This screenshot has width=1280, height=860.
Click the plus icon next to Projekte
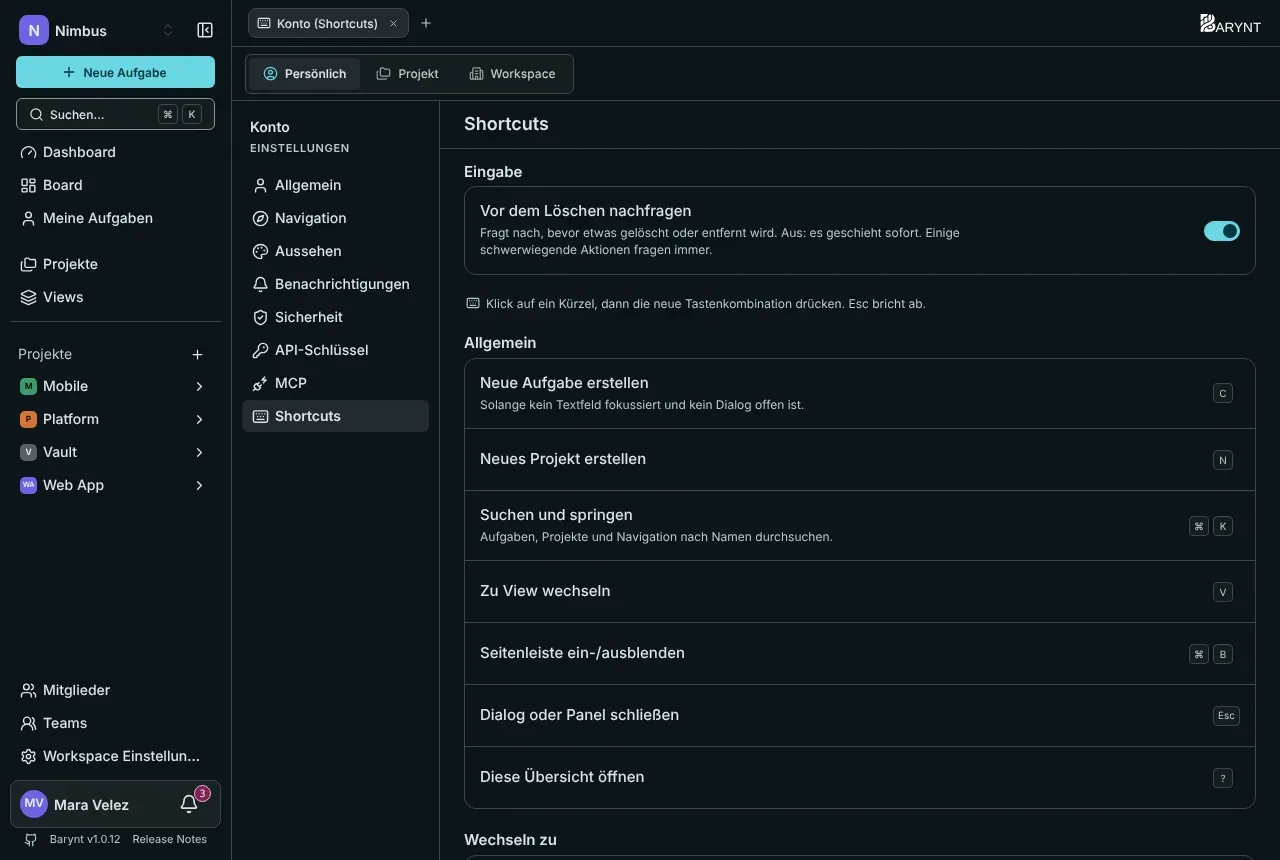(197, 354)
